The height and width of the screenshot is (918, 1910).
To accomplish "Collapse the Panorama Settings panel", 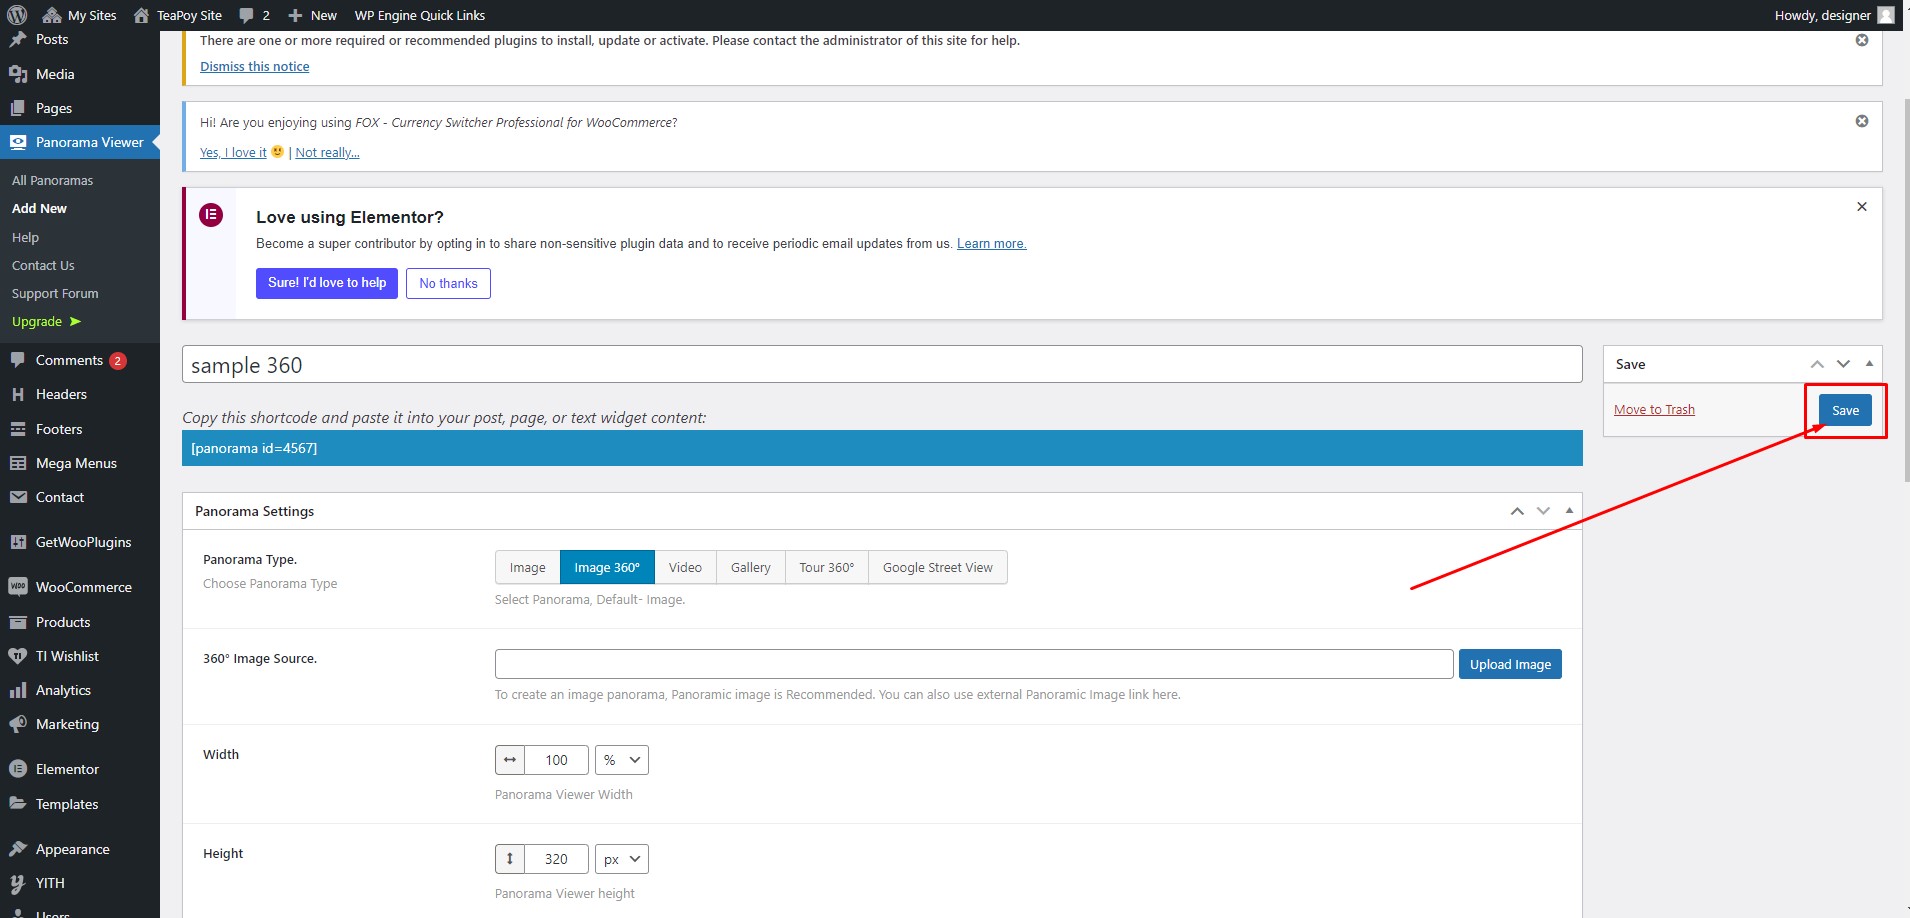I will [x=1569, y=511].
